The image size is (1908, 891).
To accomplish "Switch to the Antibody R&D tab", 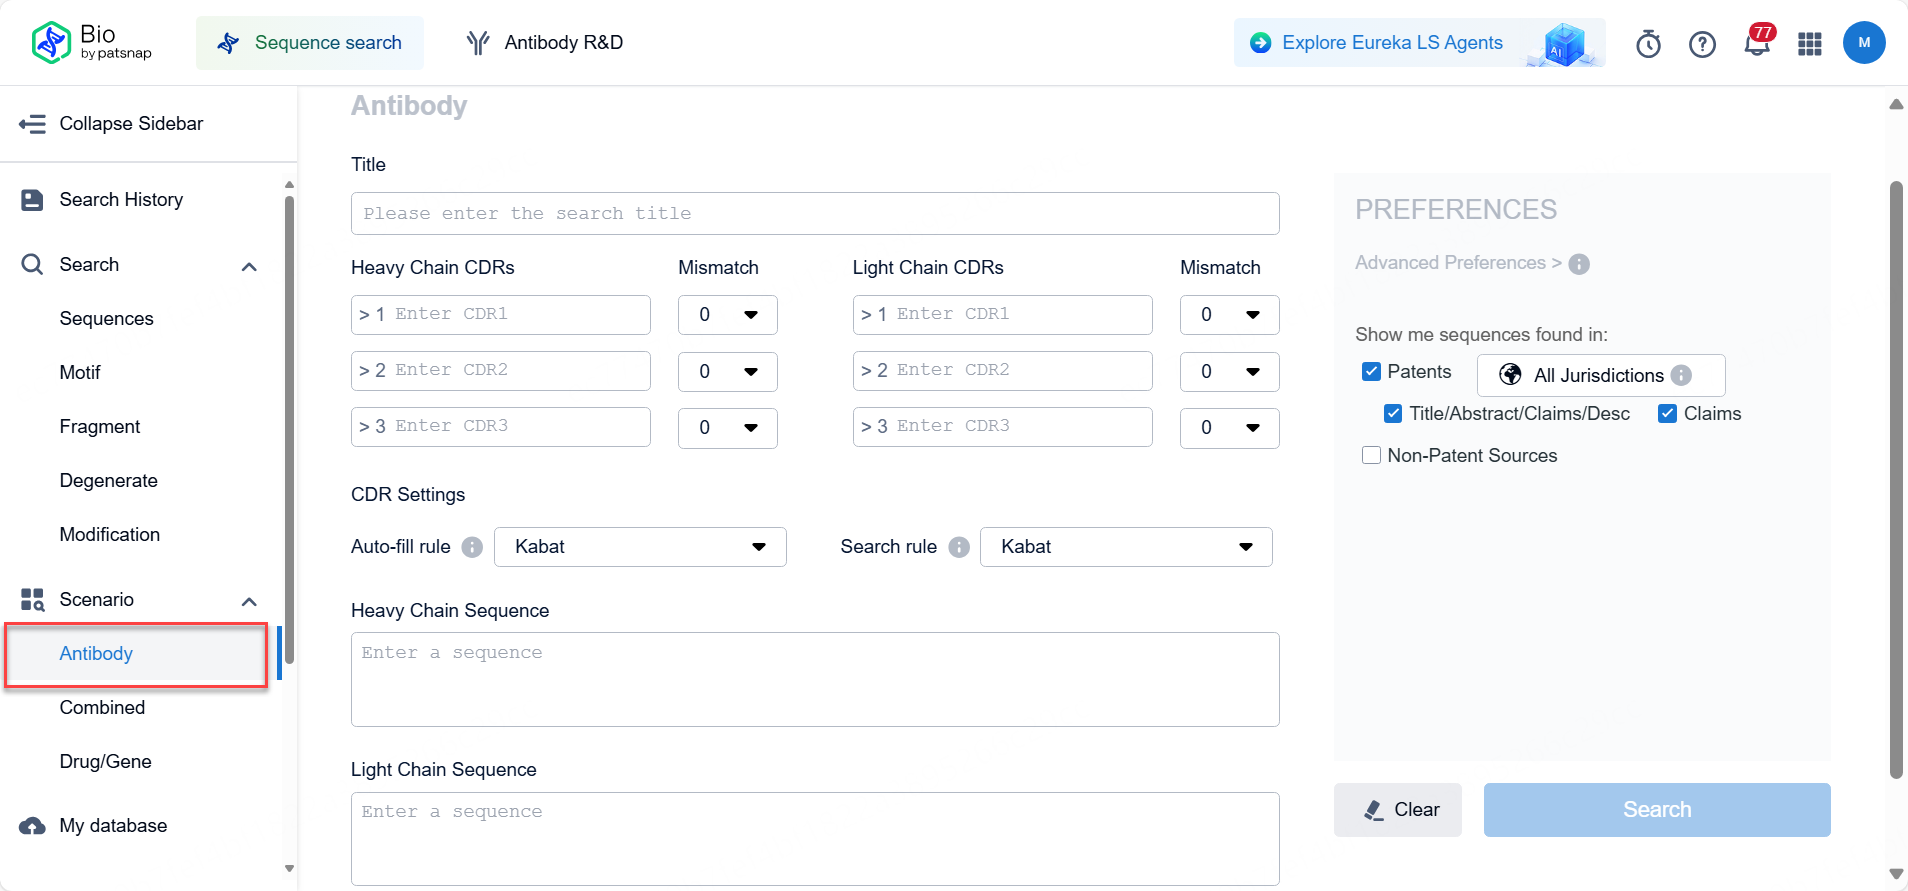I will pos(545,43).
